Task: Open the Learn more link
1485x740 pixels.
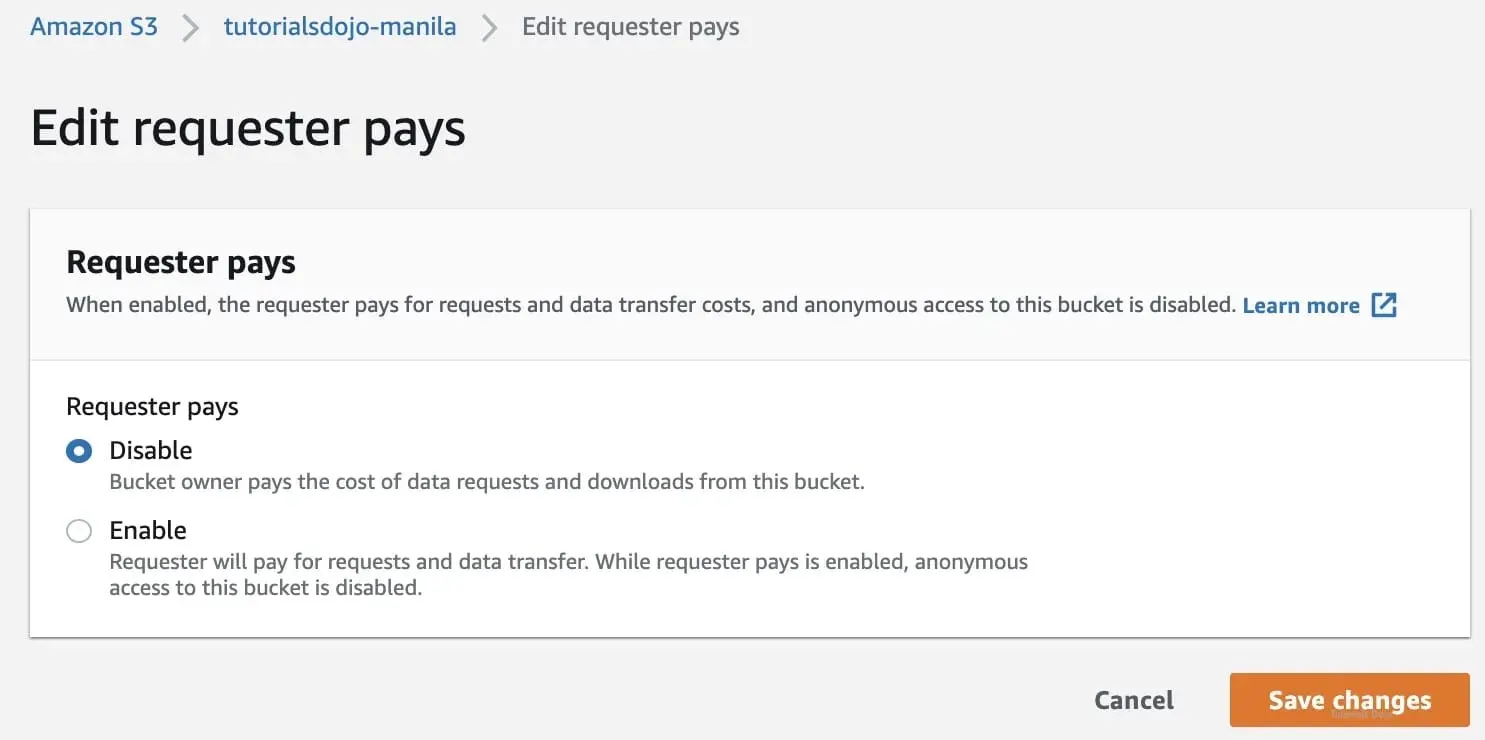Action: pos(1301,305)
